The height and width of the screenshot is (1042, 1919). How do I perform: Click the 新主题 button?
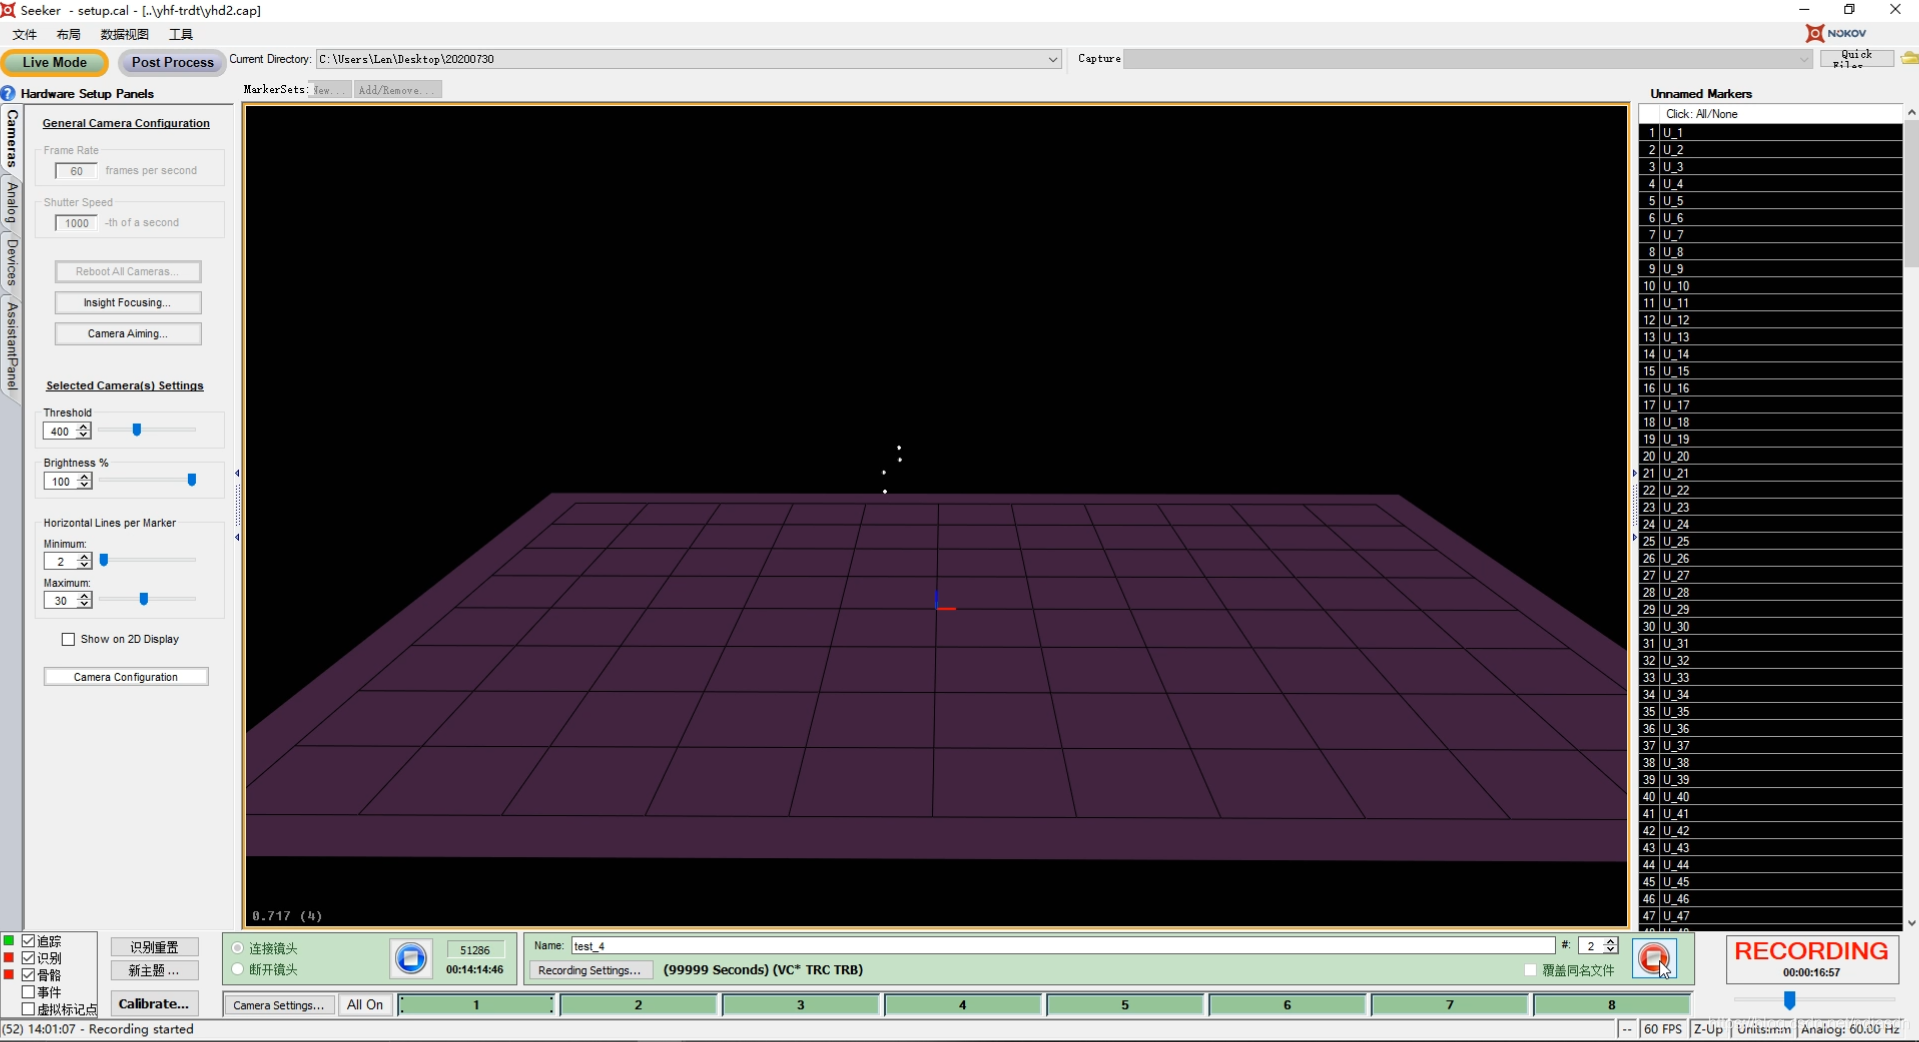(154, 970)
